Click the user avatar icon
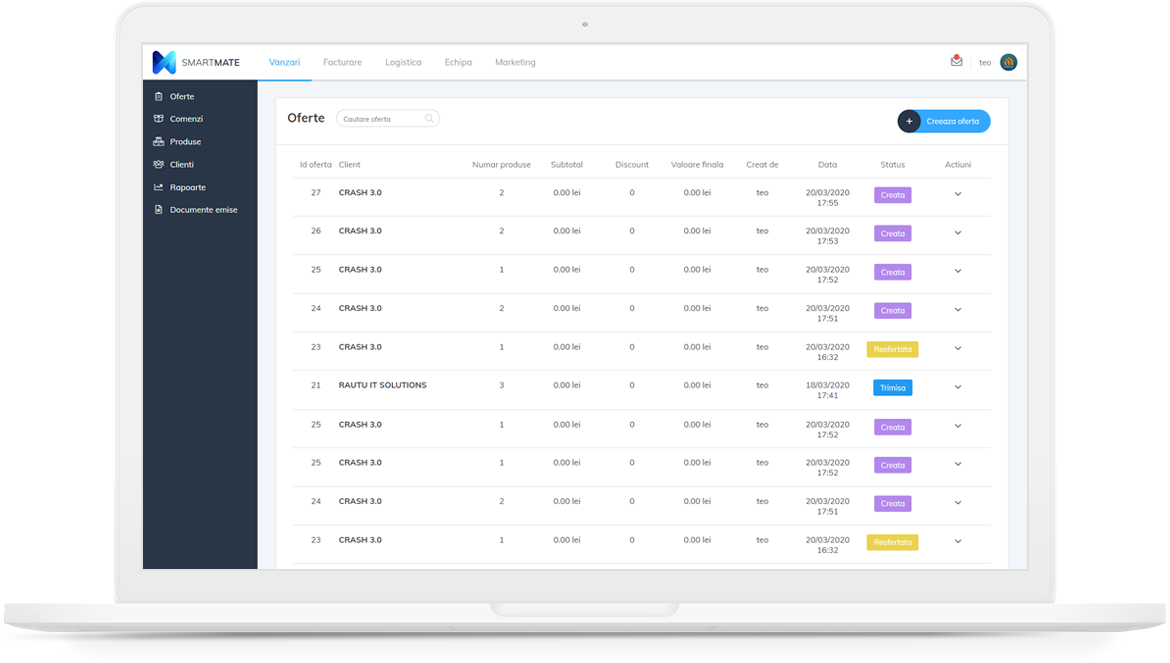1170x663 pixels. tap(1008, 62)
